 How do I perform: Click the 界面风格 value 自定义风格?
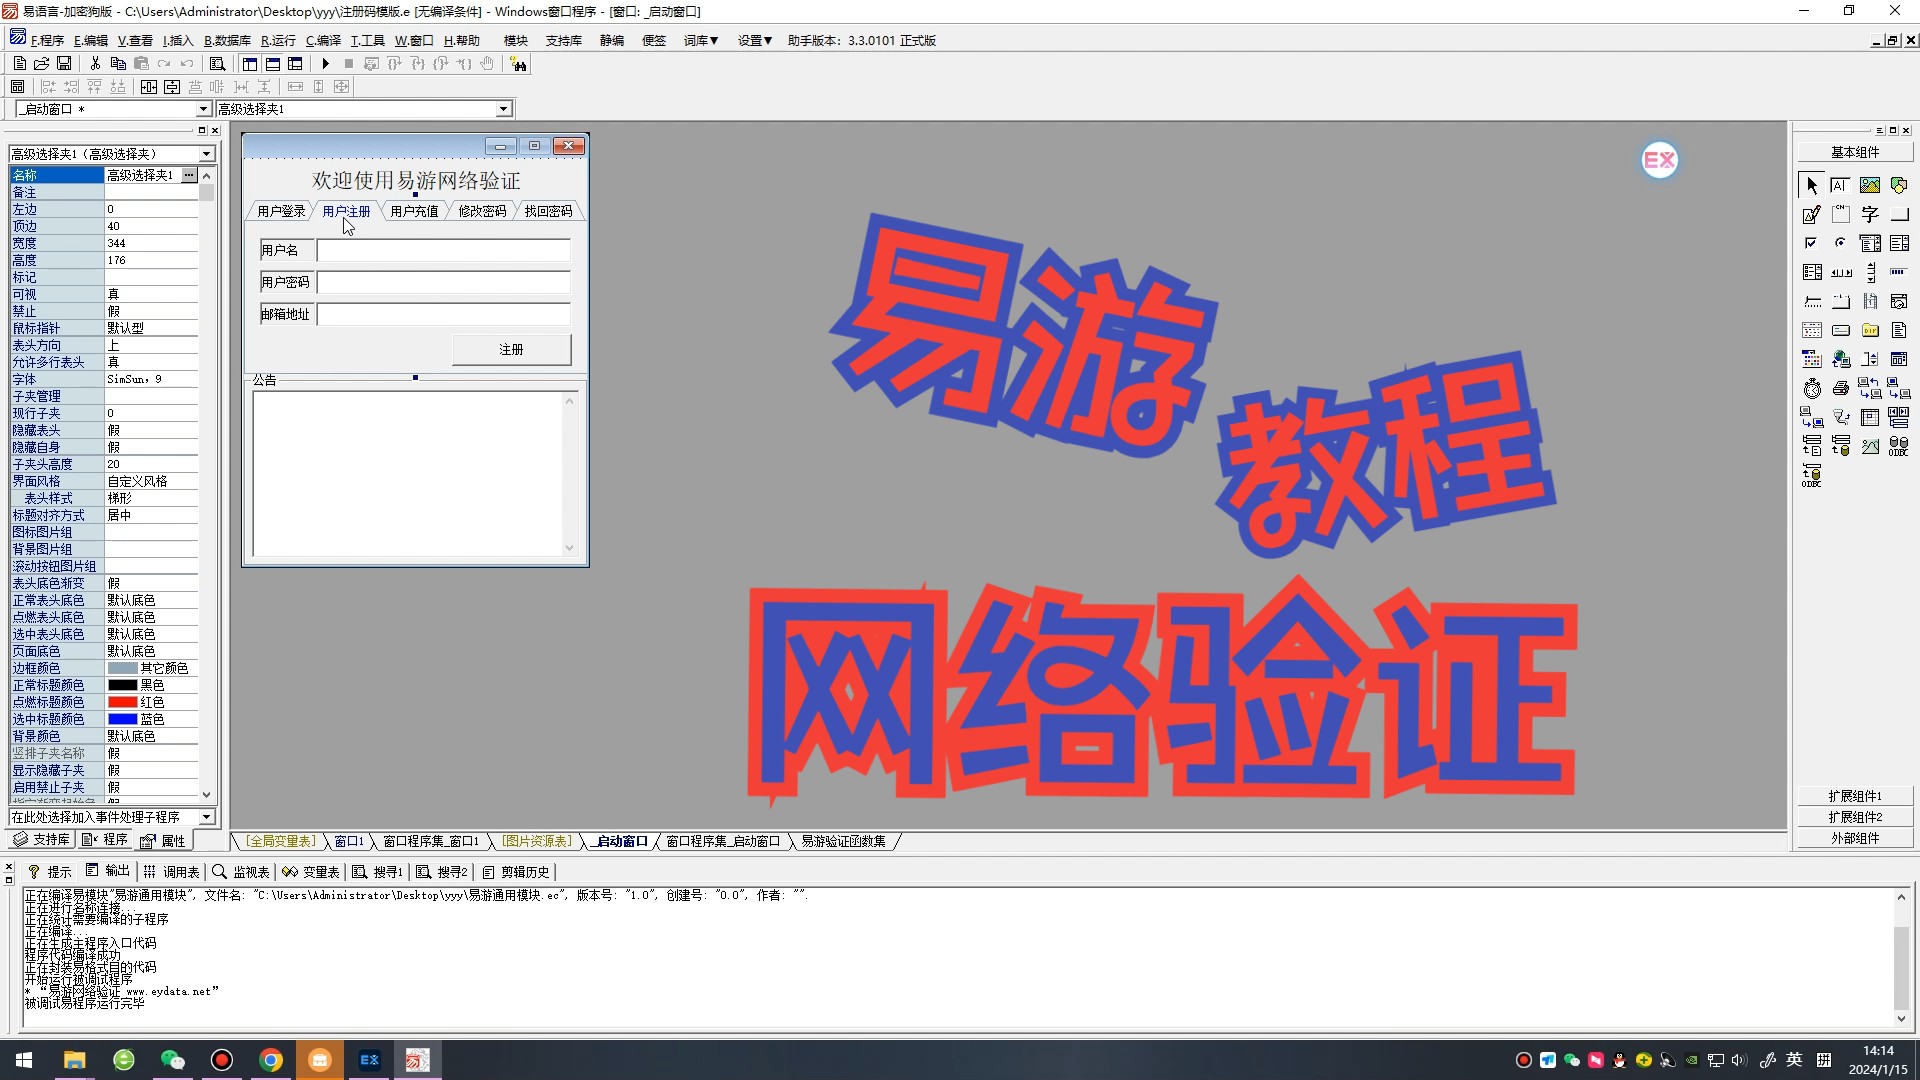click(x=151, y=481)
